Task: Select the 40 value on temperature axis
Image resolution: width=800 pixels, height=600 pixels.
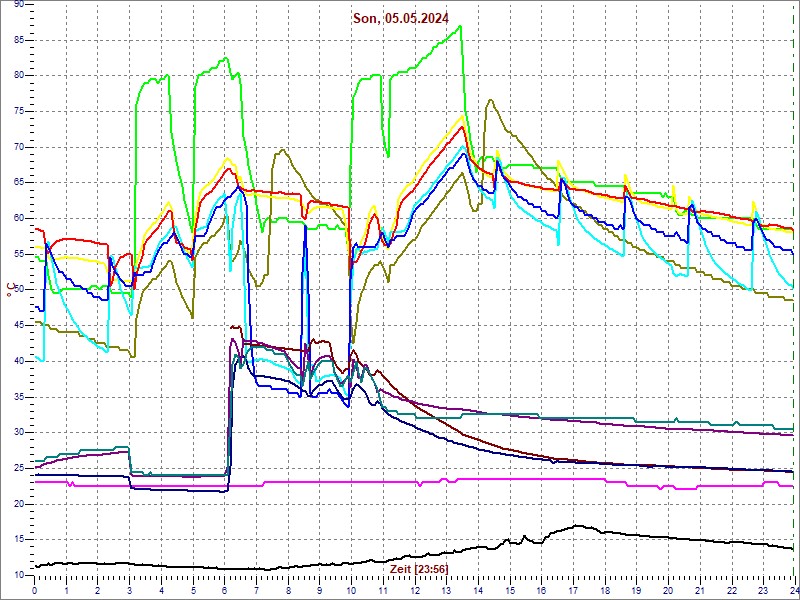Action: click(19, 361)
